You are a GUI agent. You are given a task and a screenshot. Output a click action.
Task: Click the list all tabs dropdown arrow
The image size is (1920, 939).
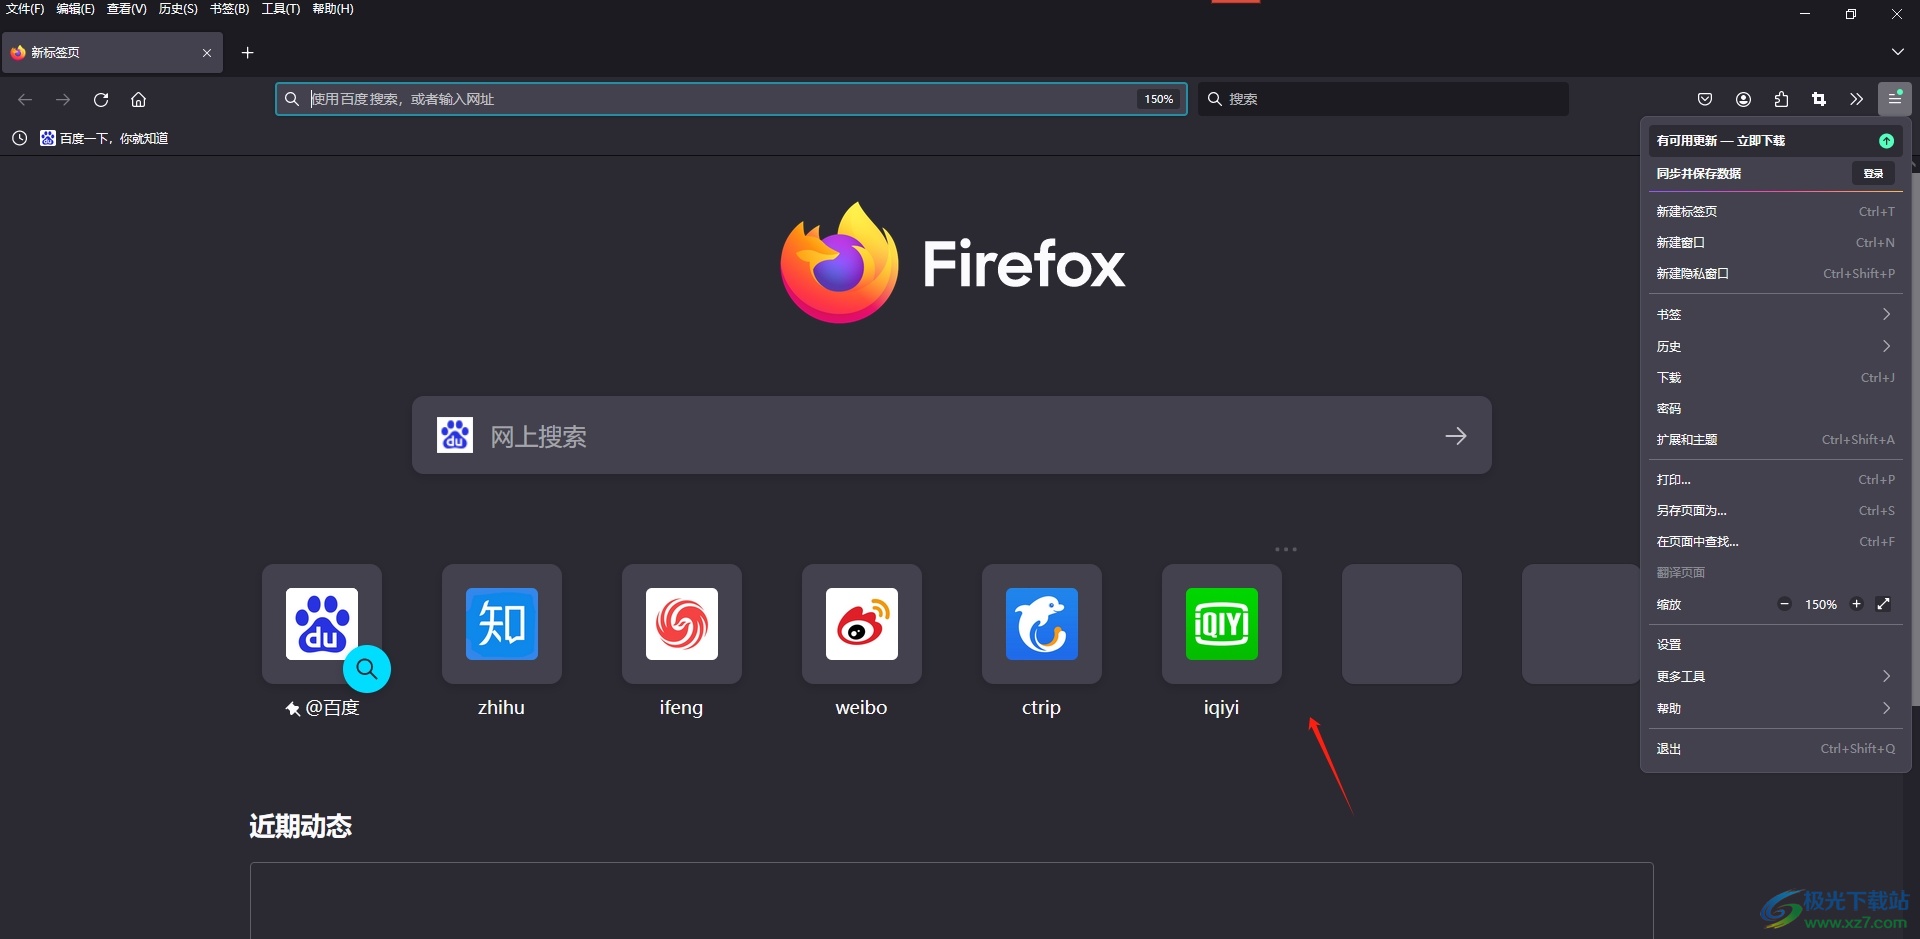point(1897,52)
